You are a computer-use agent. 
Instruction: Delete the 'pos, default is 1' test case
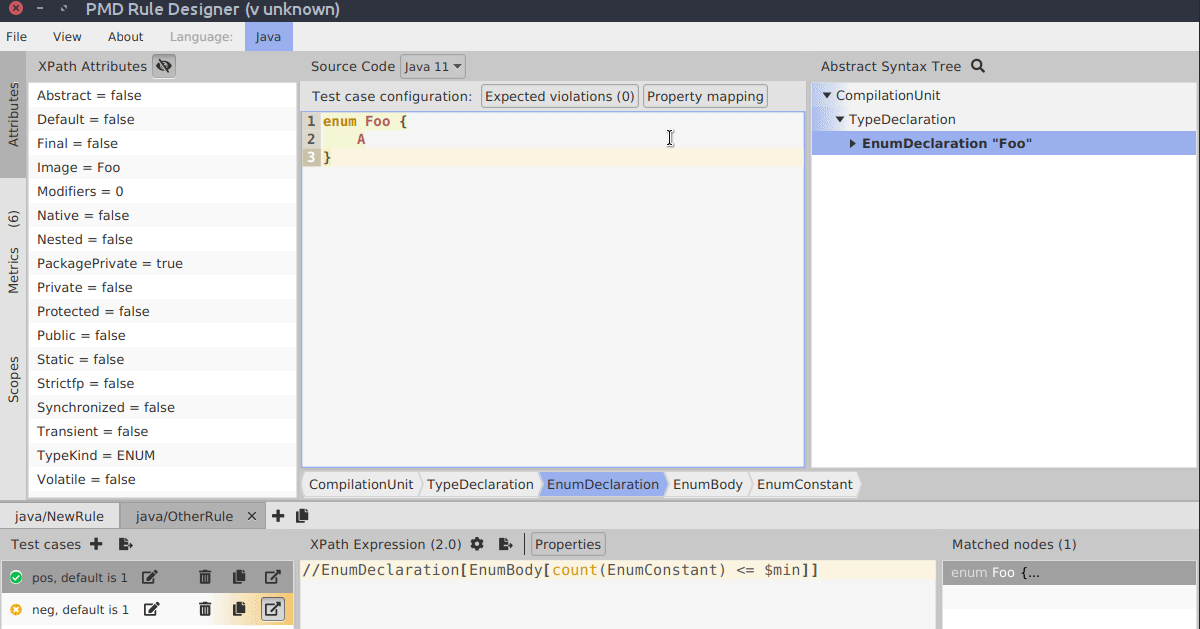click(205, 577)
